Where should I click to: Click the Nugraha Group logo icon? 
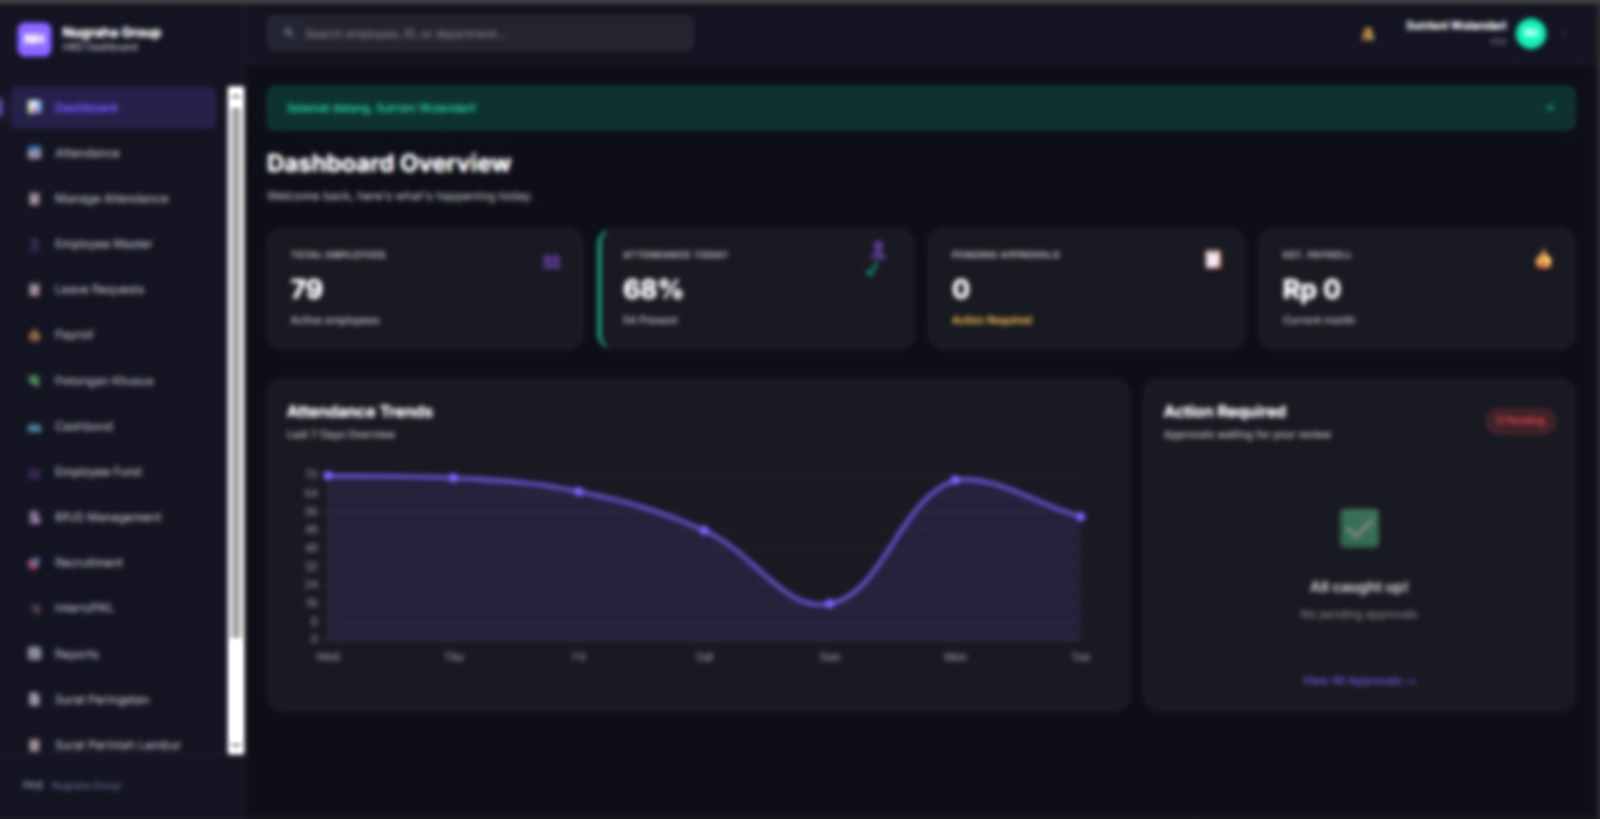(34, 39)
